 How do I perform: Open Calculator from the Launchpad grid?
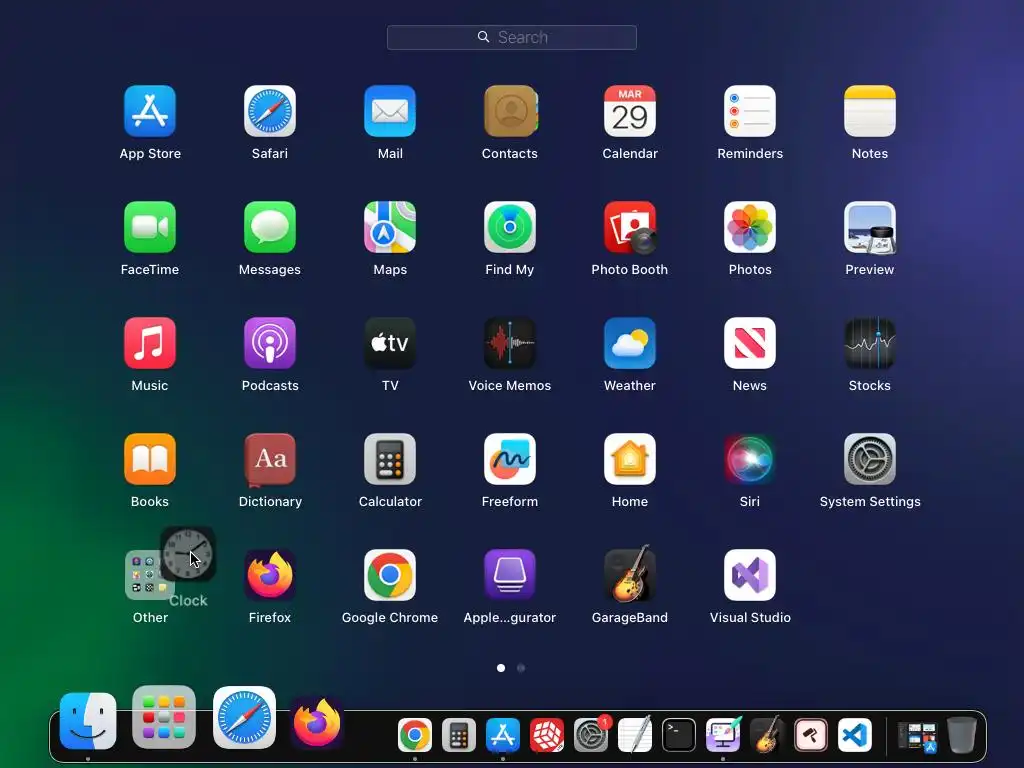[390, 459]
